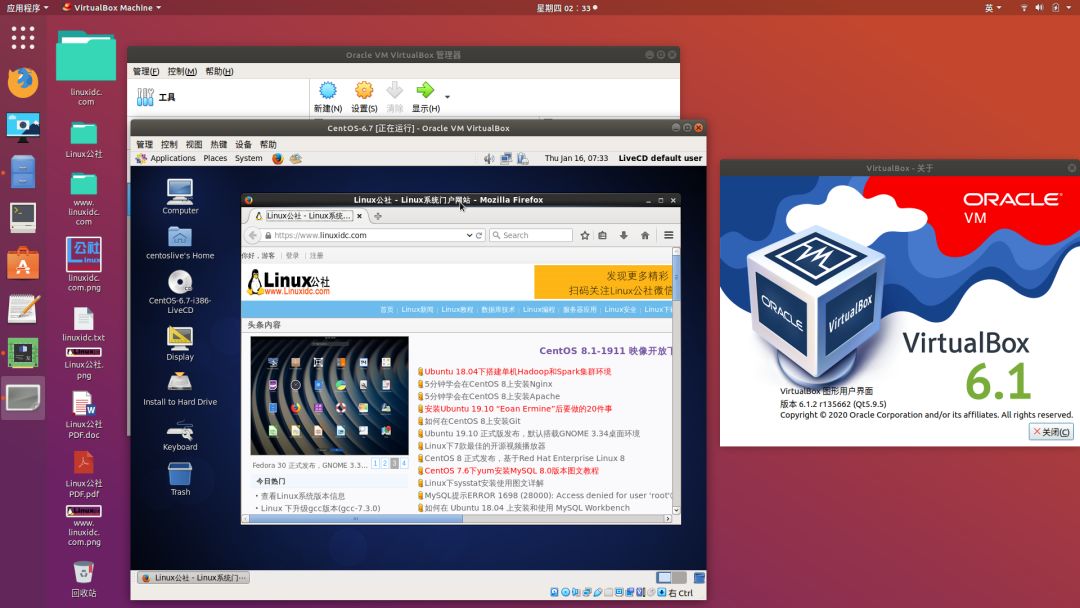Click the Firefox Home button
1080x608 pixels.
(646, 235)
